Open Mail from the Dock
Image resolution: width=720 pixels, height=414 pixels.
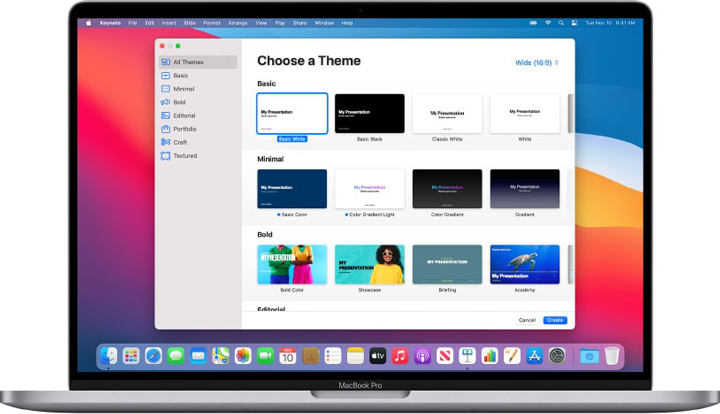[198, 356]
